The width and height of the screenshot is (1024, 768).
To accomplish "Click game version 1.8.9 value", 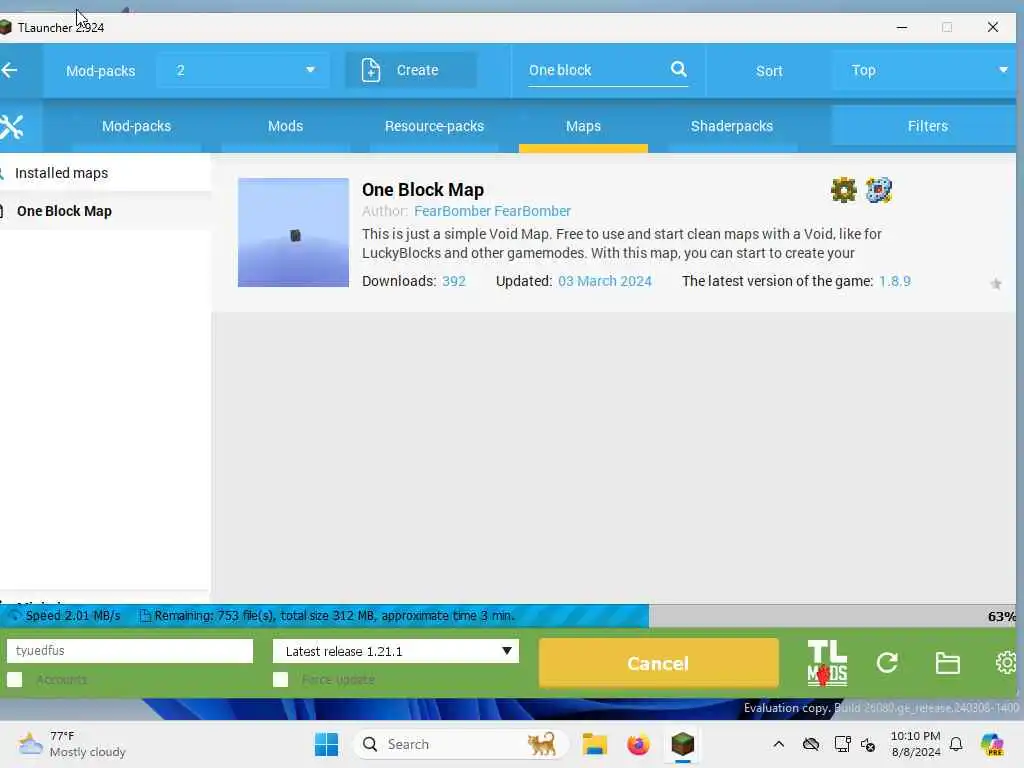I will click(895, 281).
